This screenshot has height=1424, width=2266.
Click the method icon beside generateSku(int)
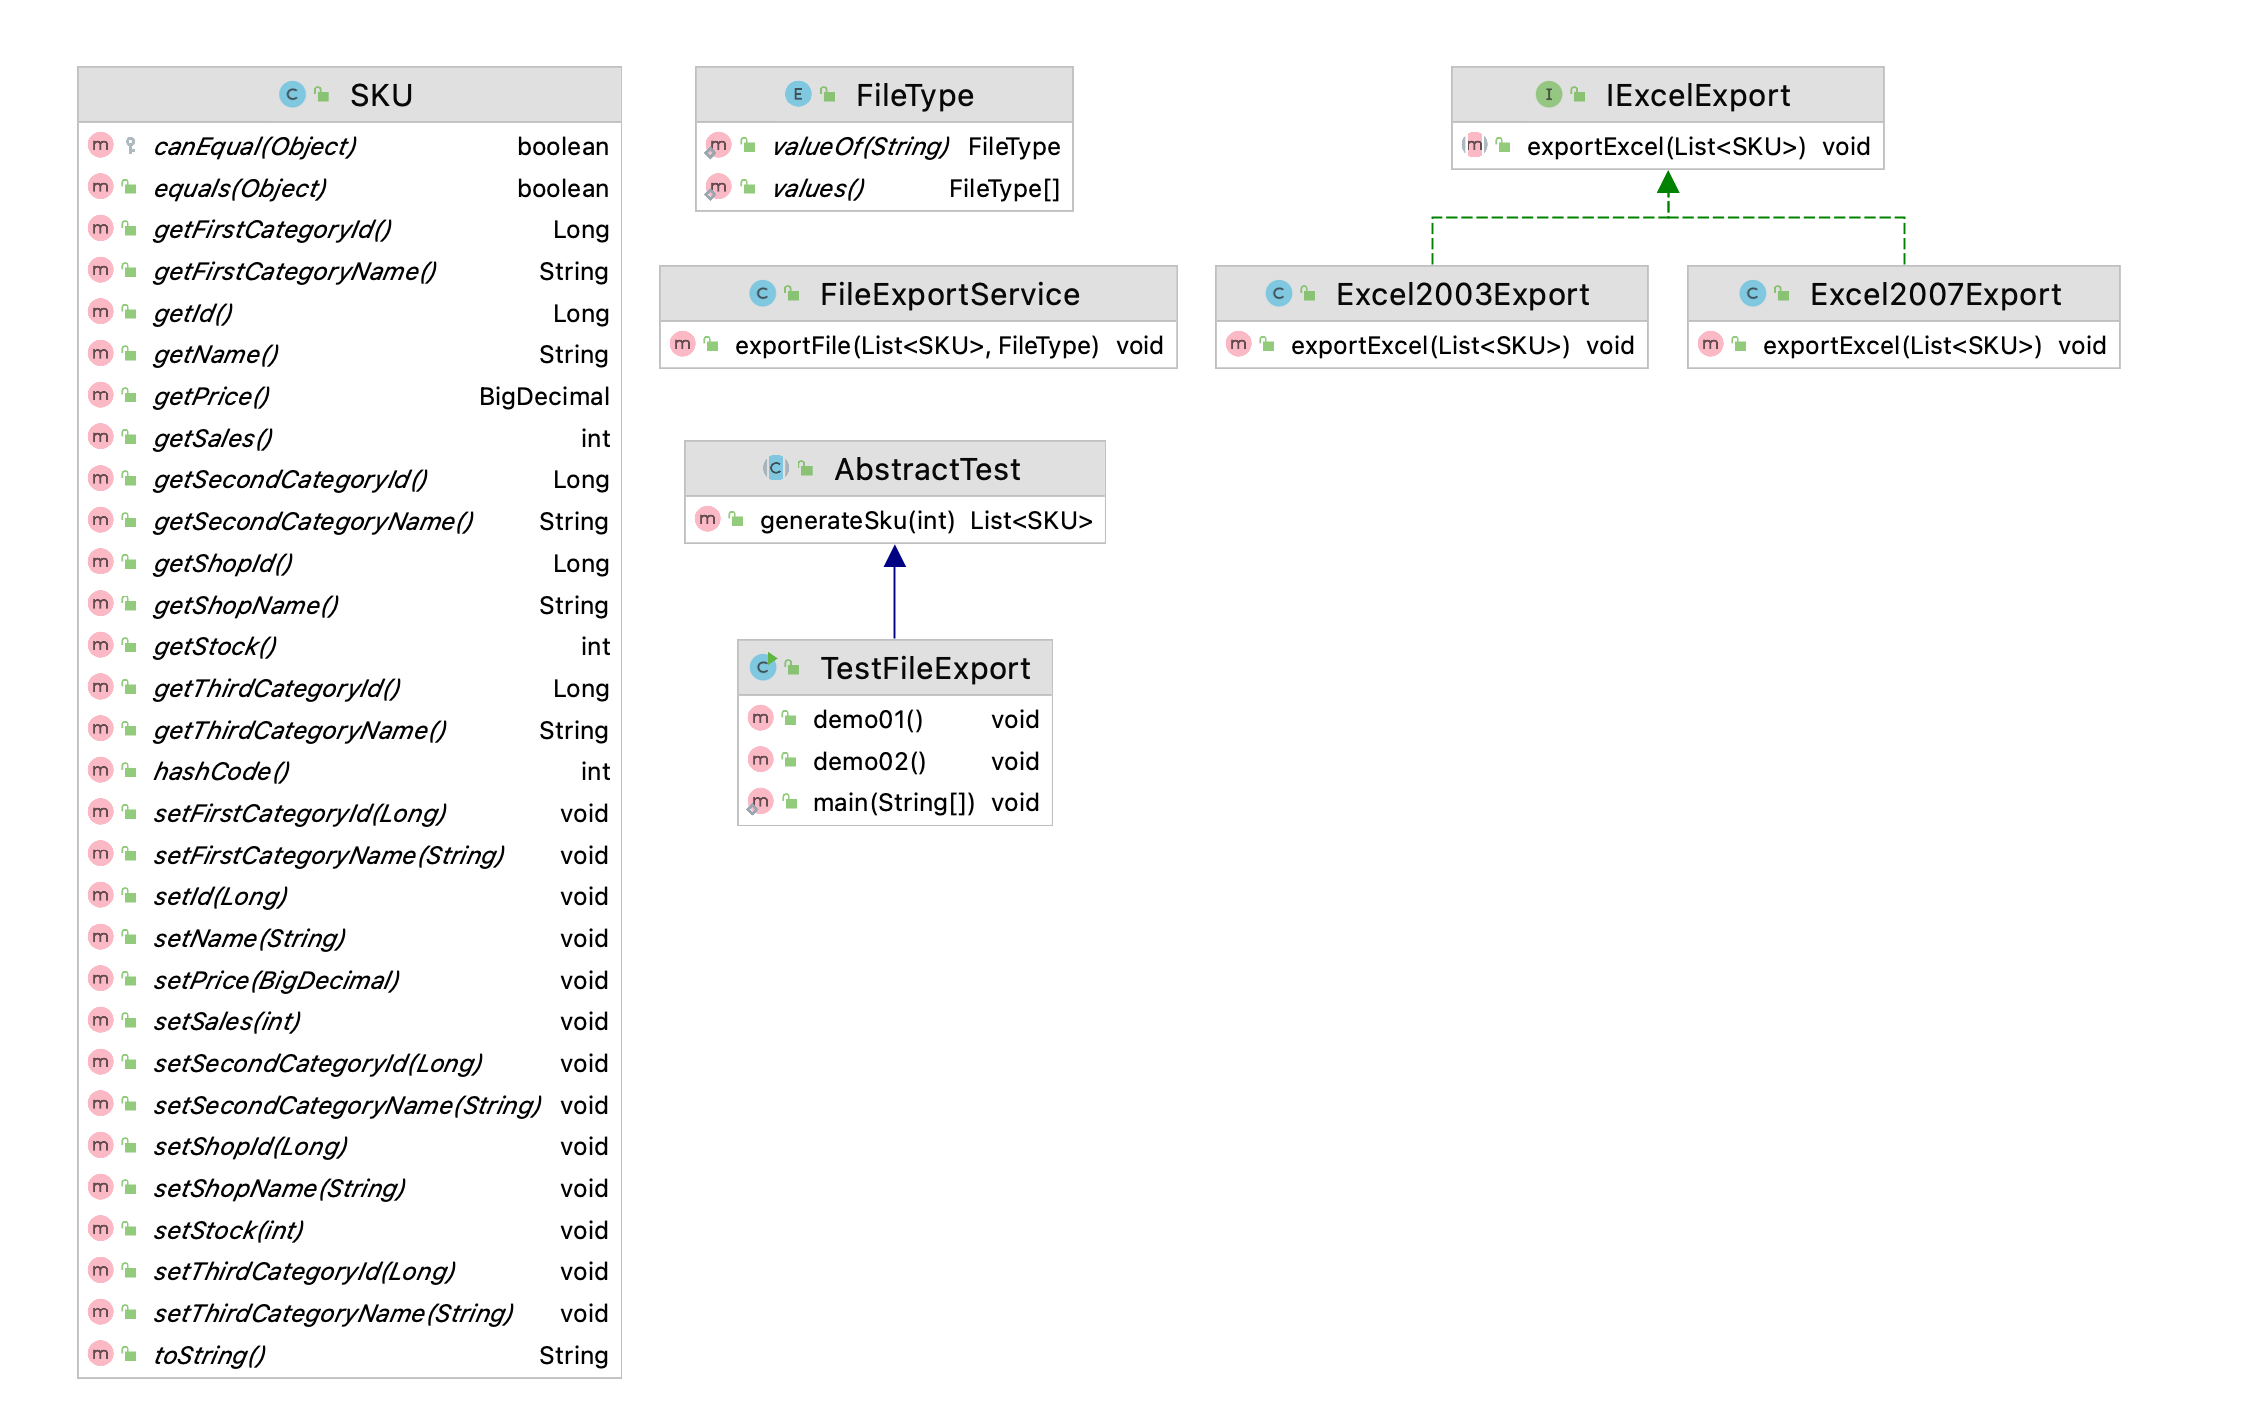707,519
